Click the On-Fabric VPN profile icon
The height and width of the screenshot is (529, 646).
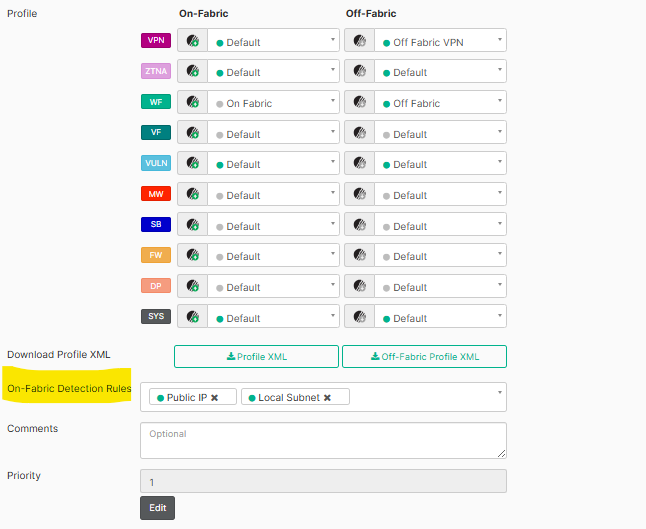point(192,40)
